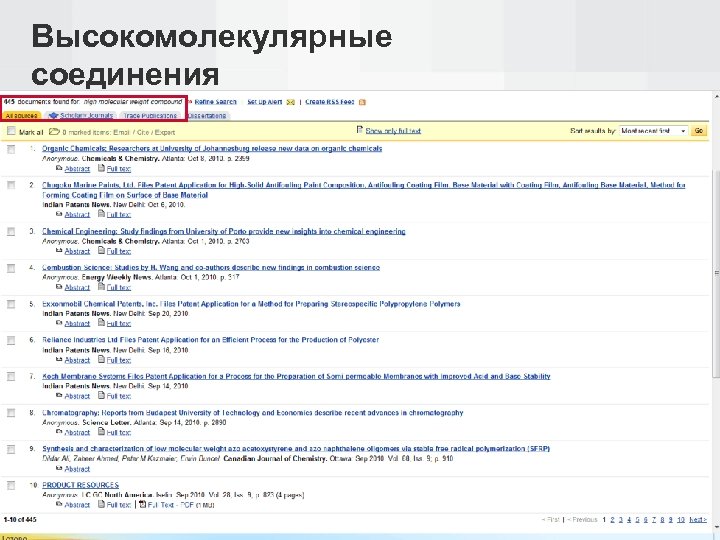Switch to the Dissertations tab
Image resolution: width=720 pixels, height=540 pixels.
coord(207,116)
